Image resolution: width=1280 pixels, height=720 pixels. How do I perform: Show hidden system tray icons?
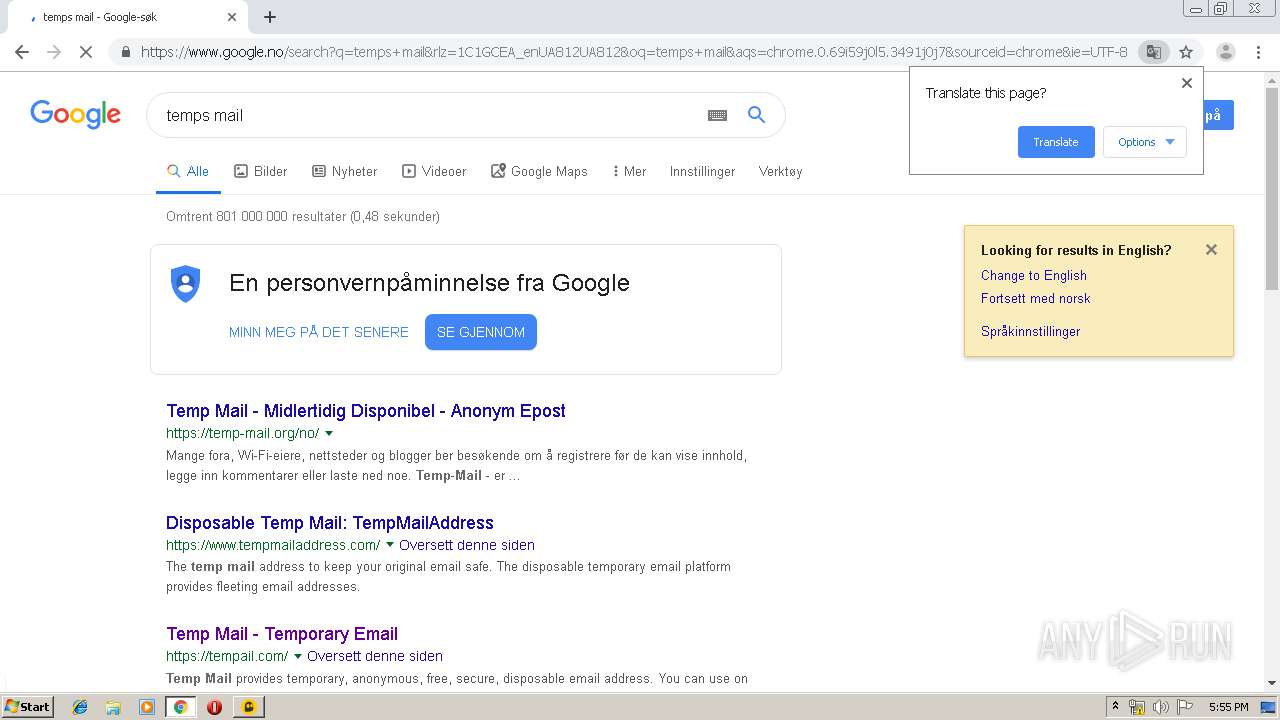click(1116, 707)
